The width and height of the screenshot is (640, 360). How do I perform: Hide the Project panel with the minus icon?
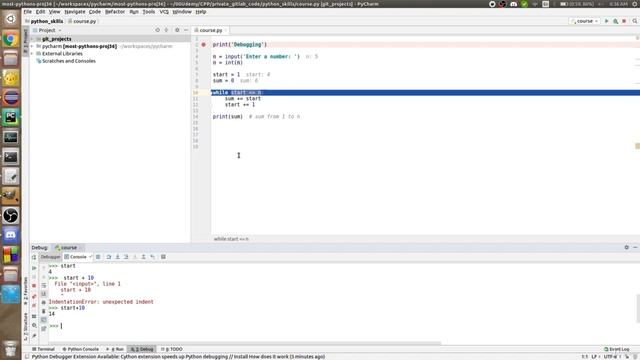pyautogui.click(x=186, y=30)
